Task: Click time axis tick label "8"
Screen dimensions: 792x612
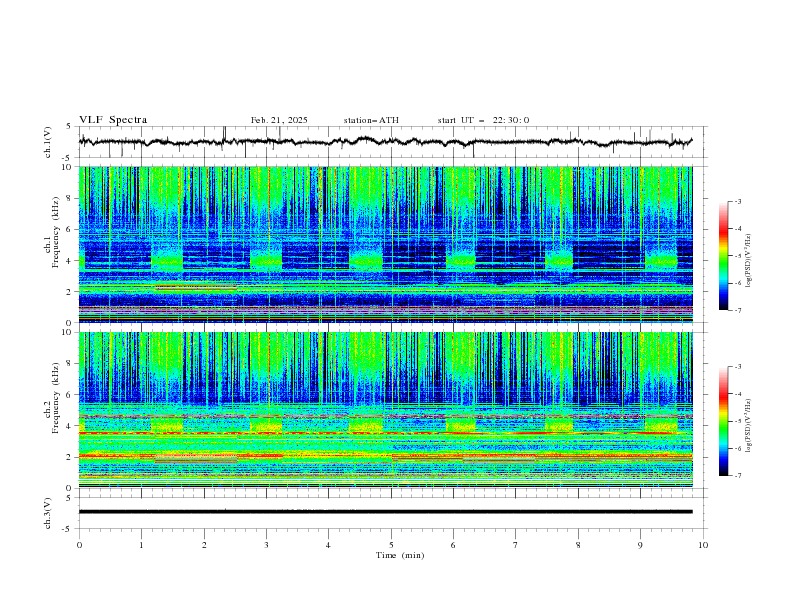Action: 578,545
